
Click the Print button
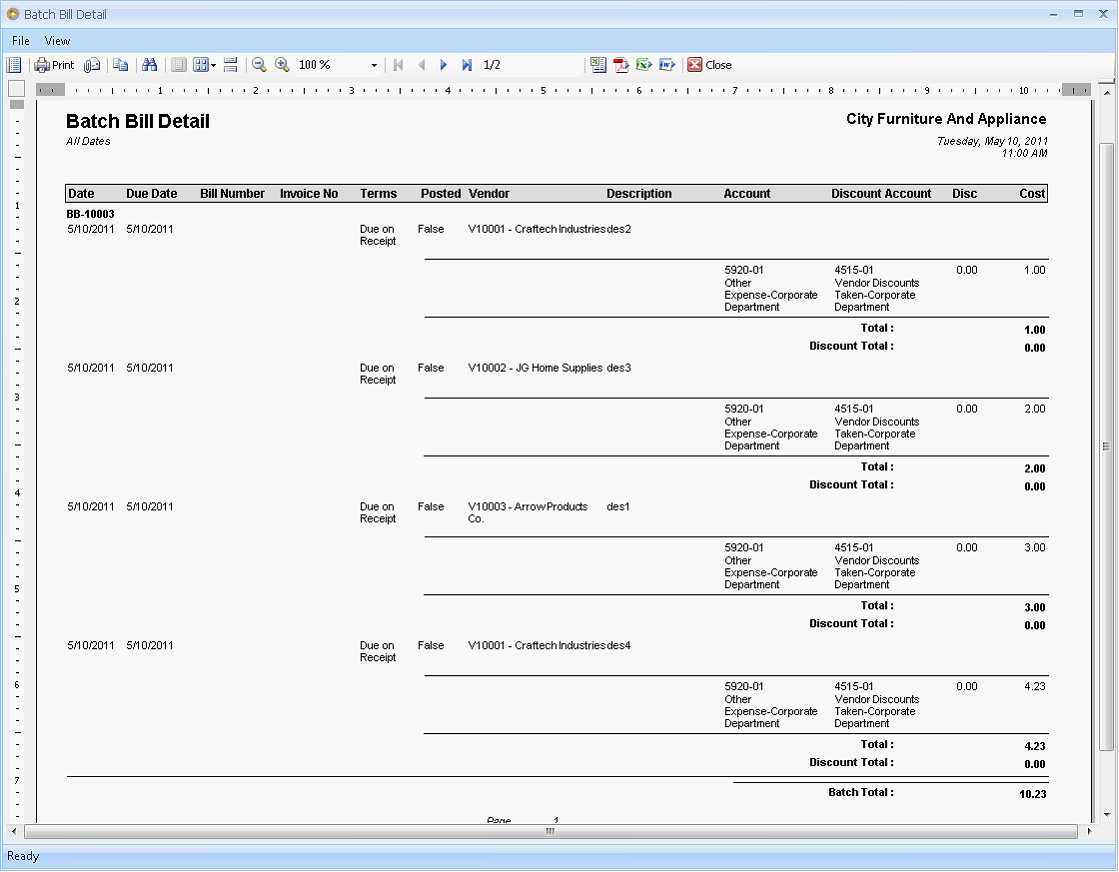(x=54, y=65)
